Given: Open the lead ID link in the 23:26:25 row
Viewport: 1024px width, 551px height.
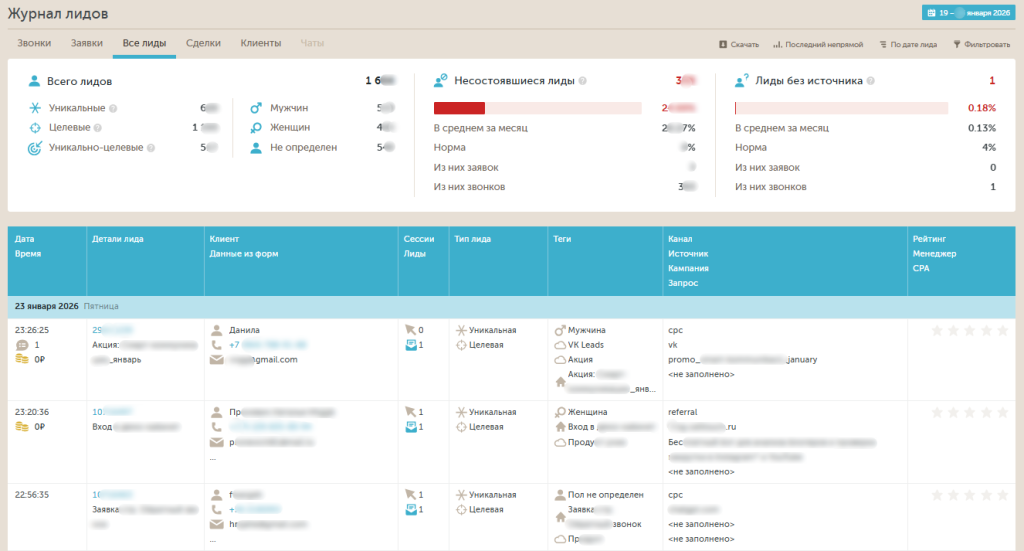Looking at the screenshot, I should [112, 330].
